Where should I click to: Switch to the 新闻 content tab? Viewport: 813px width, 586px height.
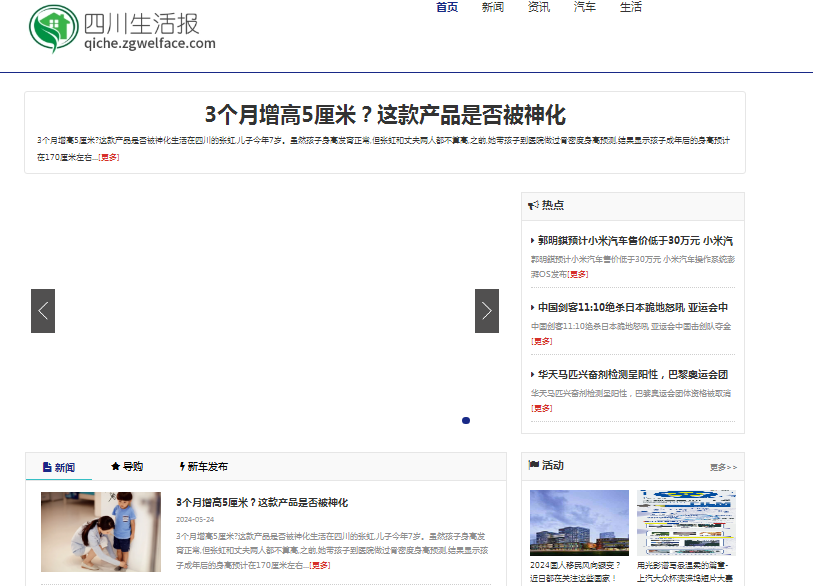(x=59, y=467)
